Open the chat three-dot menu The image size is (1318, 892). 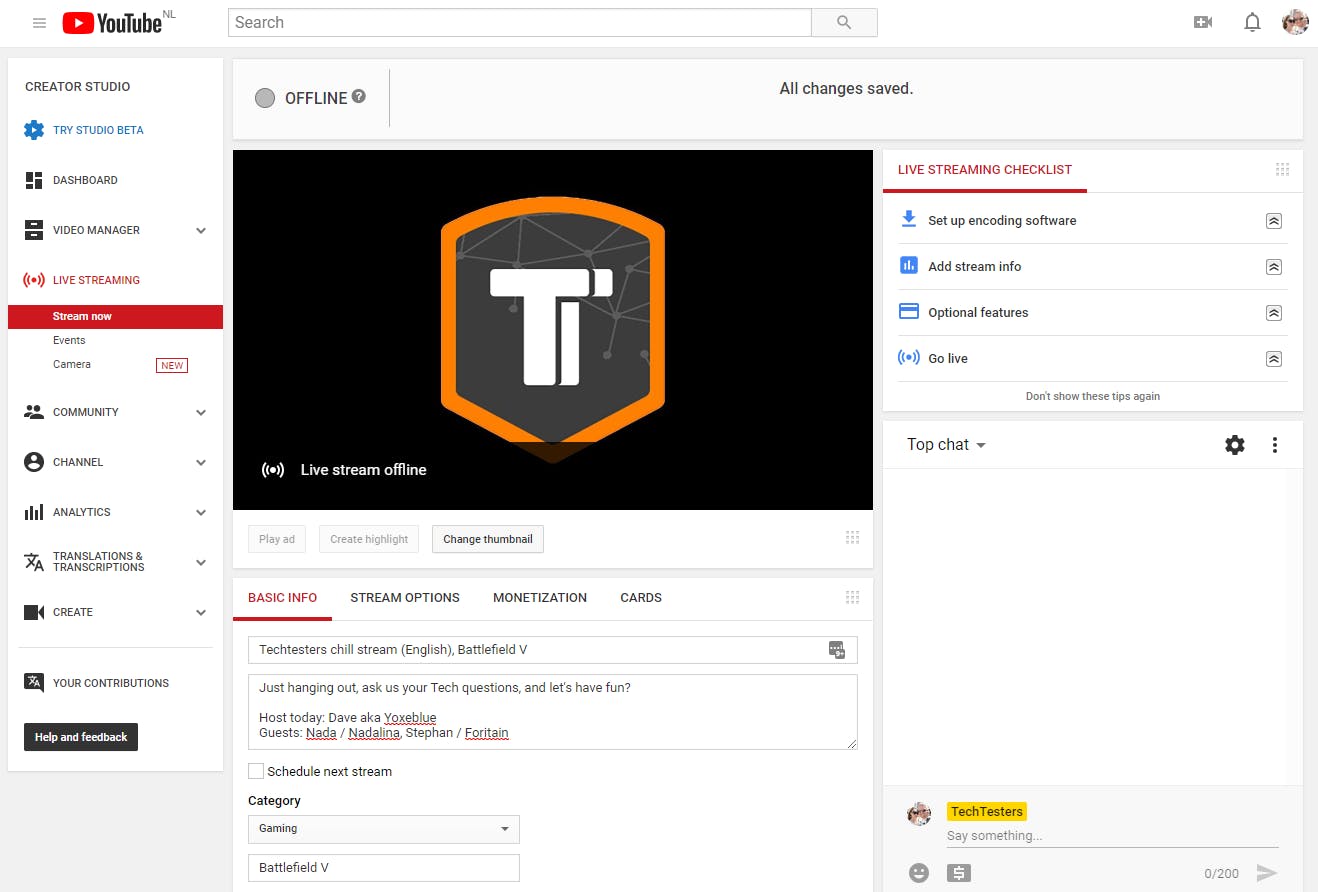[1275, 445]
